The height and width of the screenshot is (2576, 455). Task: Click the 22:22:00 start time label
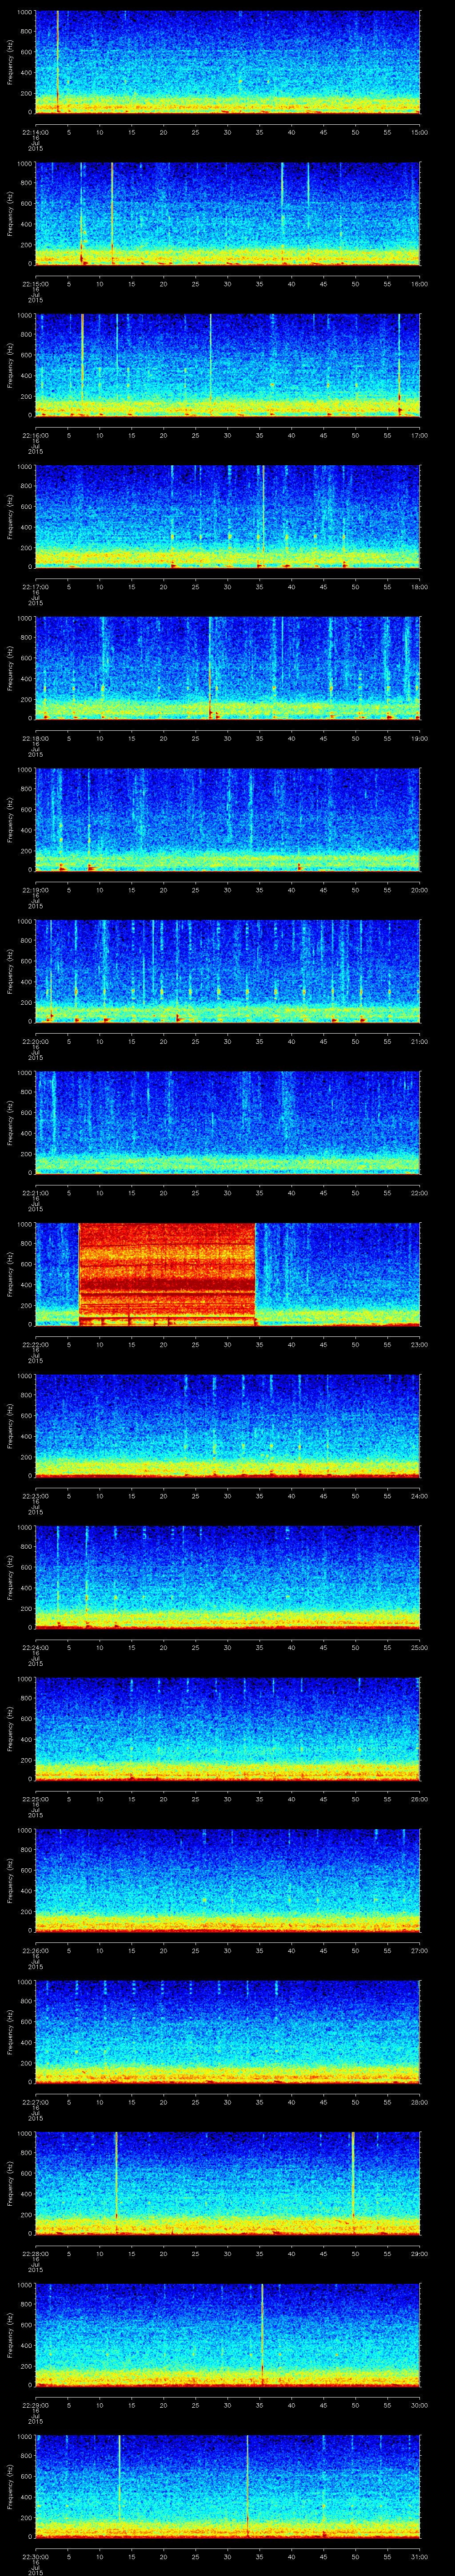click(35, 1344)
